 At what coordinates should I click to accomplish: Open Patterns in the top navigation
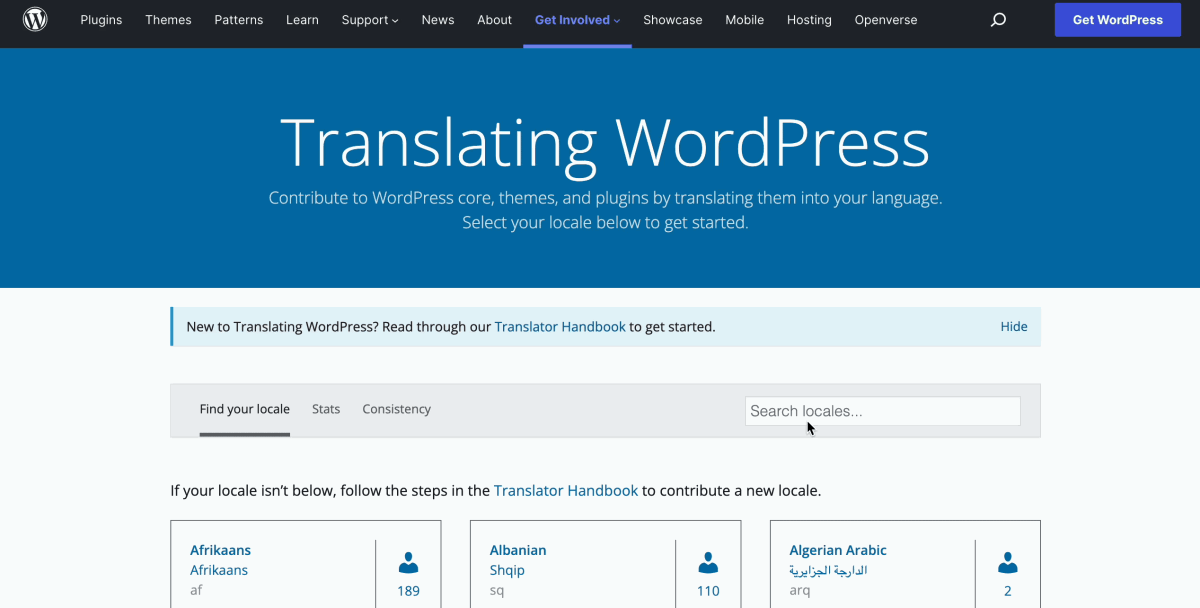click(x=239, y=20)
